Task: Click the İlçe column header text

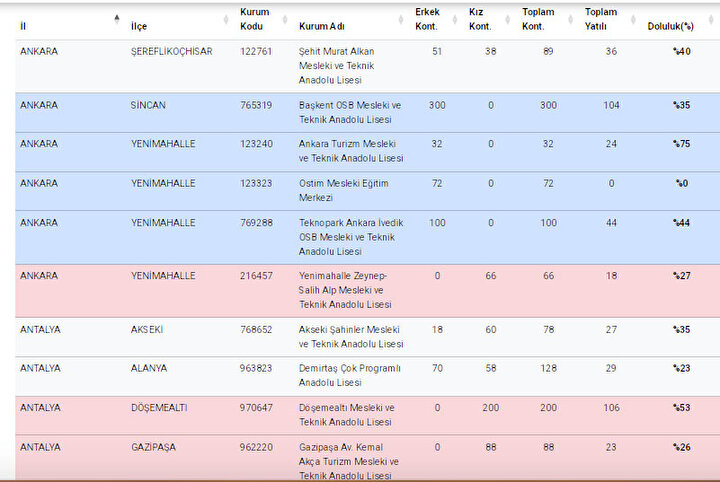Action: [139, 26]
